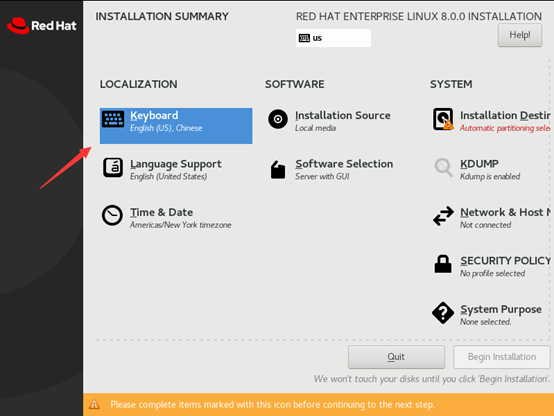Open the Software Selection title
The image size is (554, 416).
click(x=344, y=164)
